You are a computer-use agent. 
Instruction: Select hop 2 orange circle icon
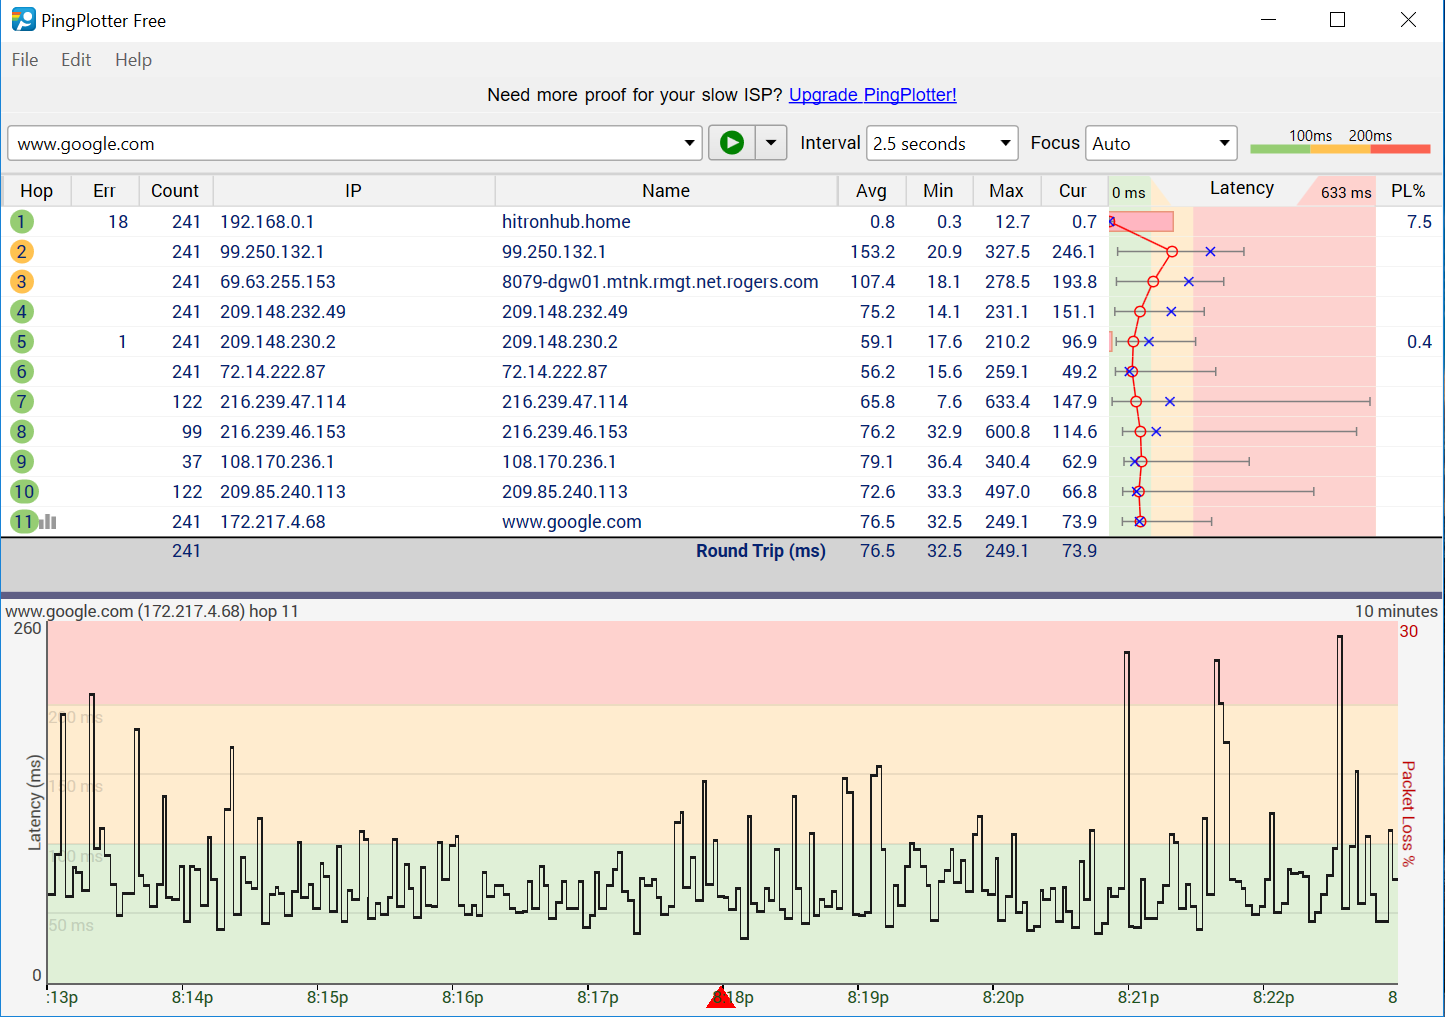(x=21, y=252)
